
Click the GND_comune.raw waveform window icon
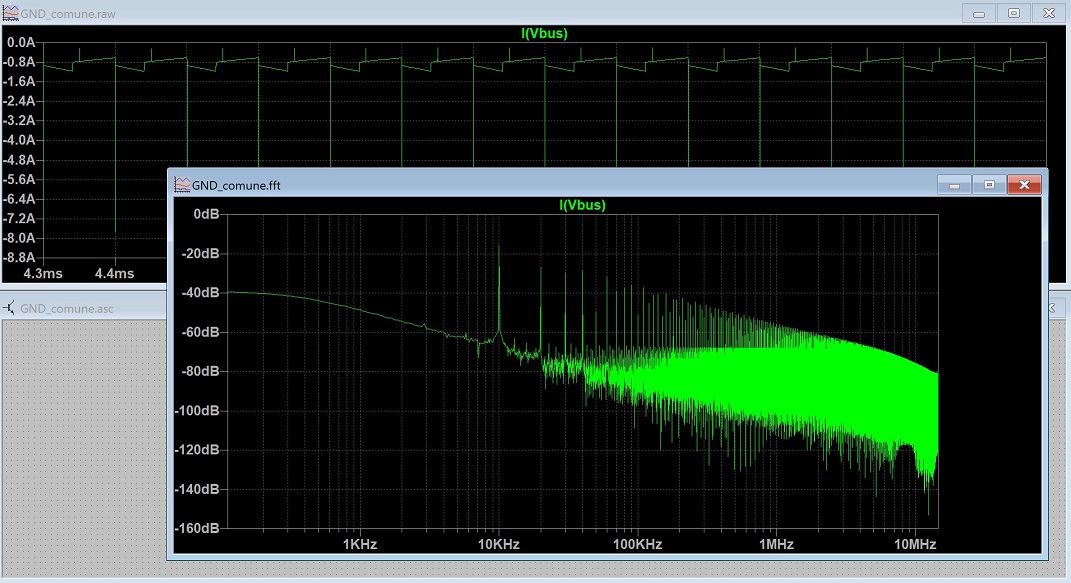pos(10,13)
